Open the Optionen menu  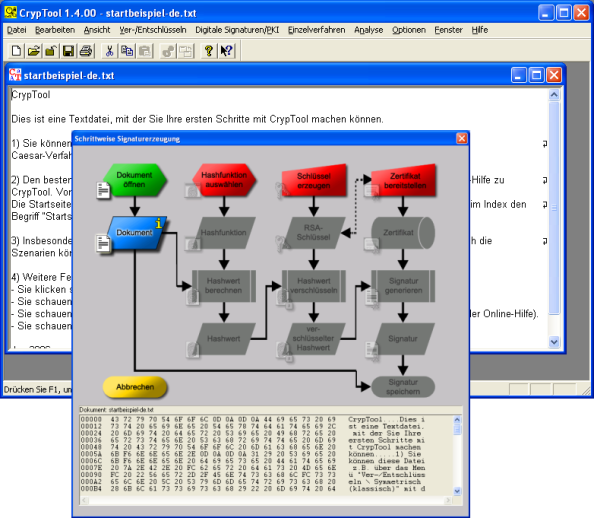(x=409, y=30)
